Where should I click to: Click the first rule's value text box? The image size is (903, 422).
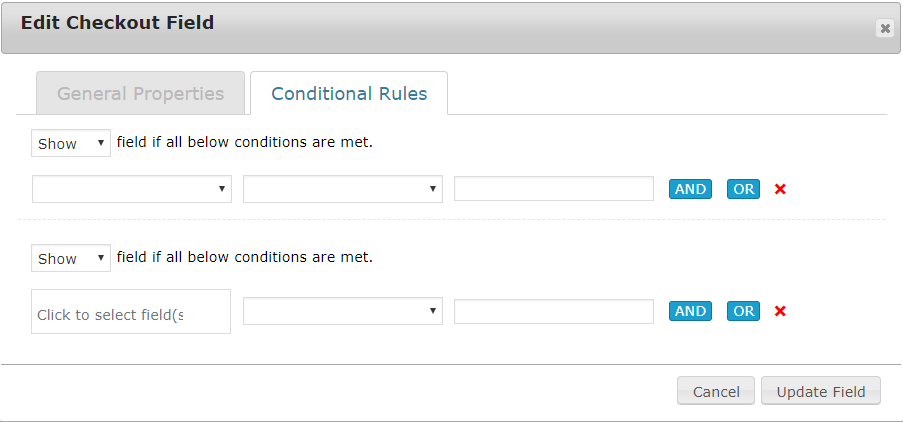point(553,189)
